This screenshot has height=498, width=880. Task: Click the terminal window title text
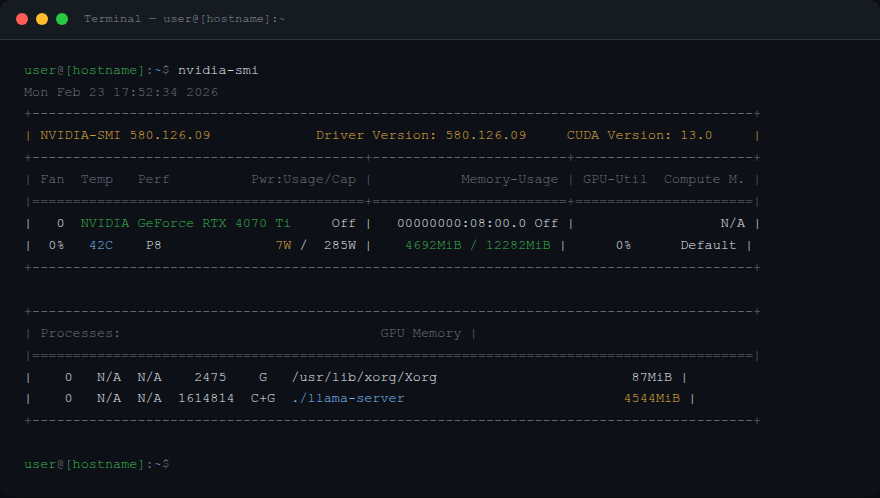tap(185, 19)
